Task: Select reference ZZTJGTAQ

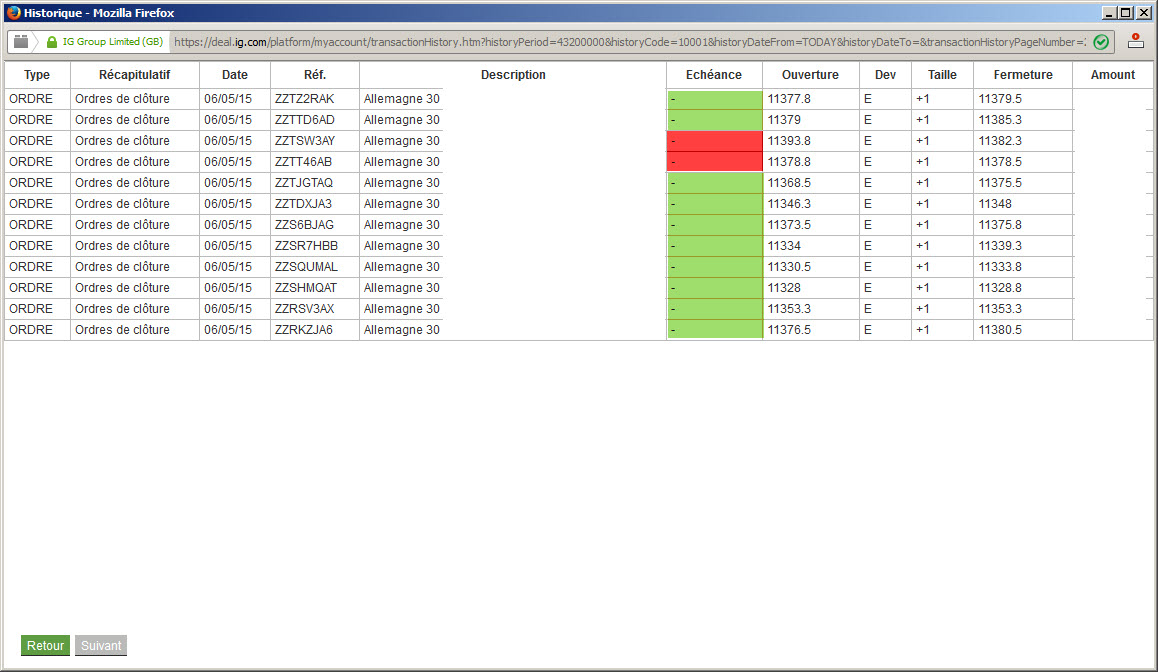Action: (304, 182)
